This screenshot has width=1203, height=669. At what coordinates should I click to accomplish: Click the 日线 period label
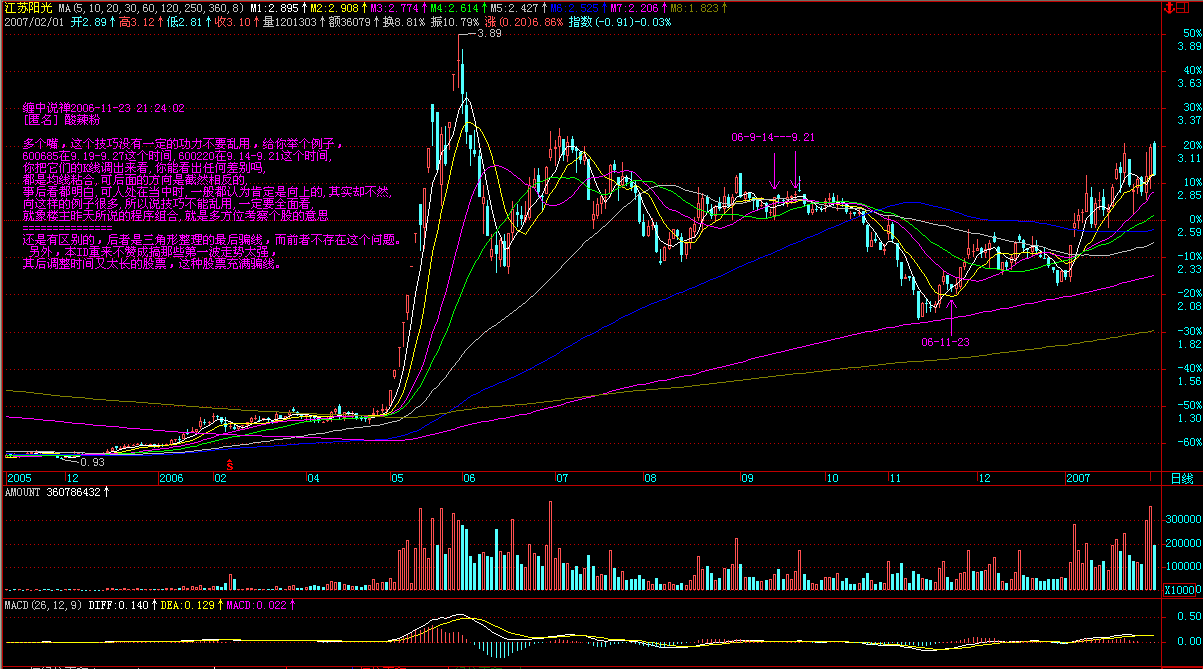[x=1181, y=479]
